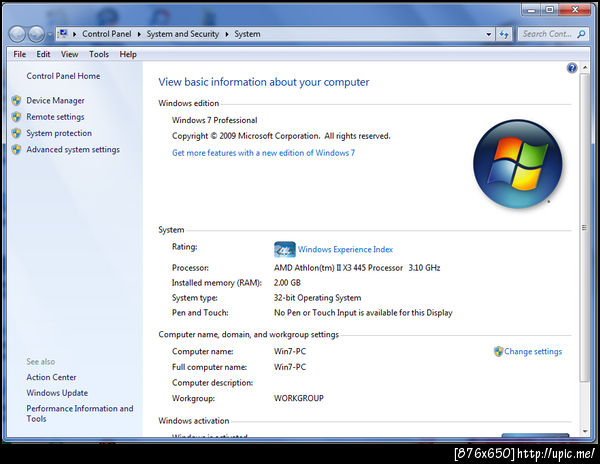600x464 pixels.
Task: Open the Help menu
Action: tap(128, 54)
